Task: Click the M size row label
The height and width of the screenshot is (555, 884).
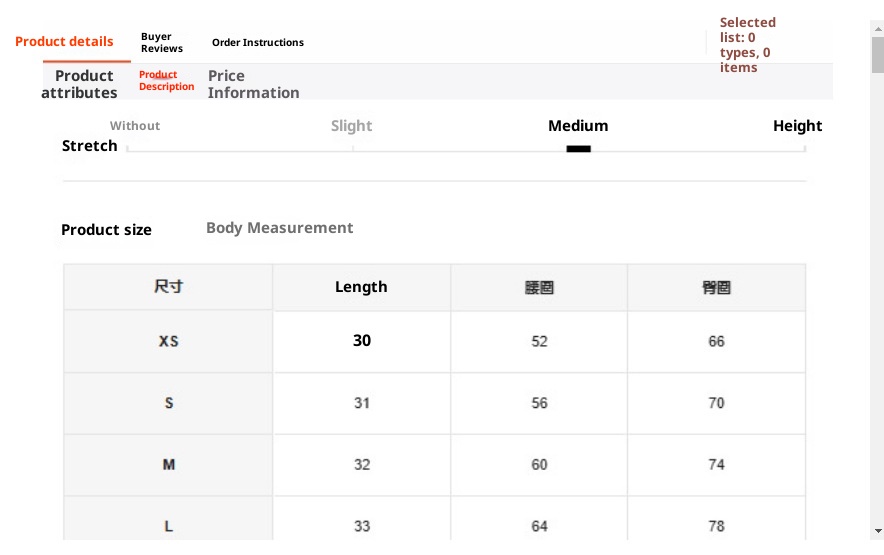Action: pyautogui.click(x=168, y=465)
